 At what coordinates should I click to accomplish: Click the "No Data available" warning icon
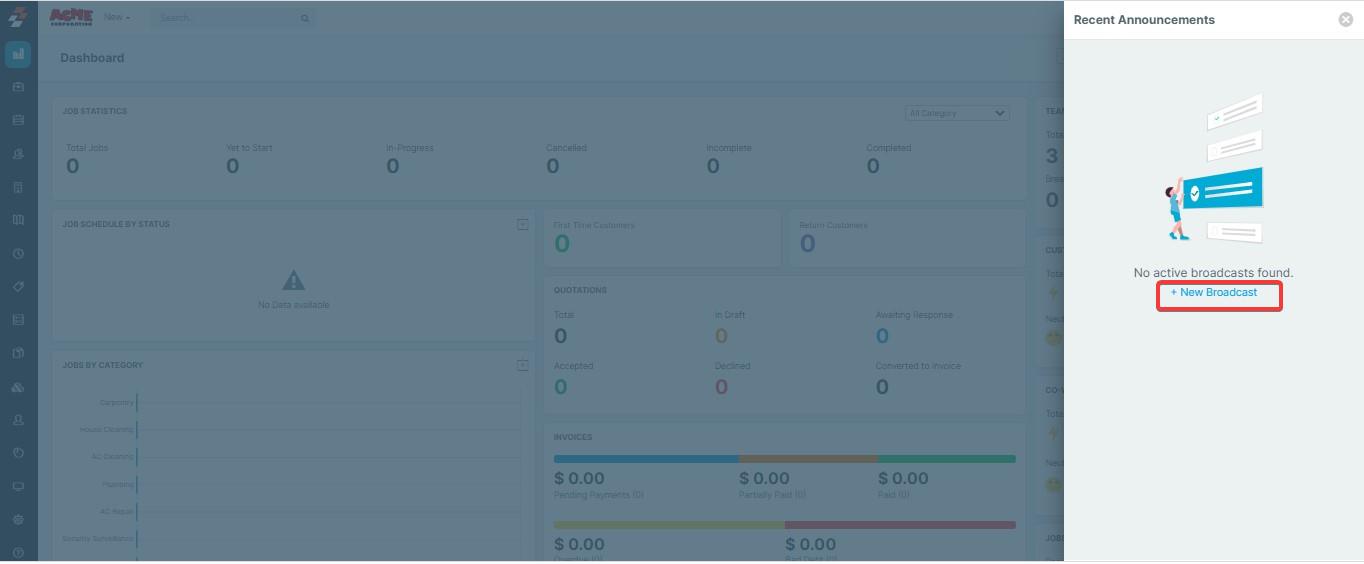pyautogui.click(x=293, y=280)
